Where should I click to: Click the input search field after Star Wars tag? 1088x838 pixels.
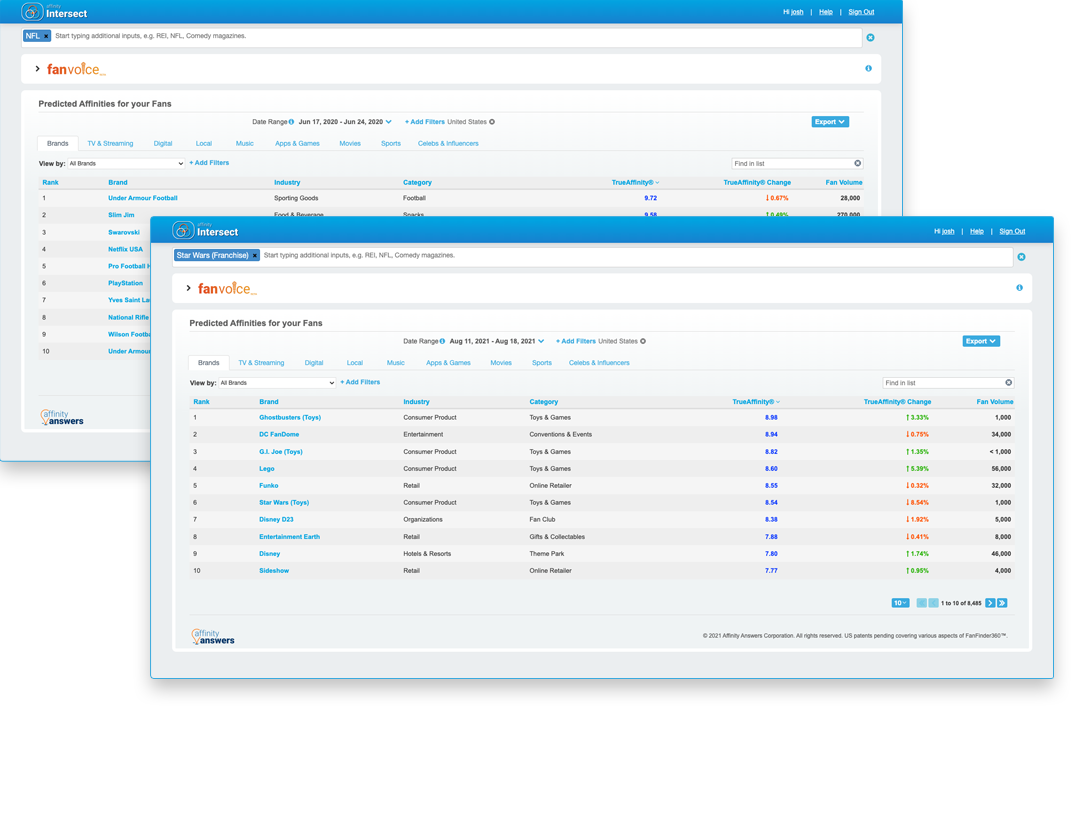tap(635, 256)
